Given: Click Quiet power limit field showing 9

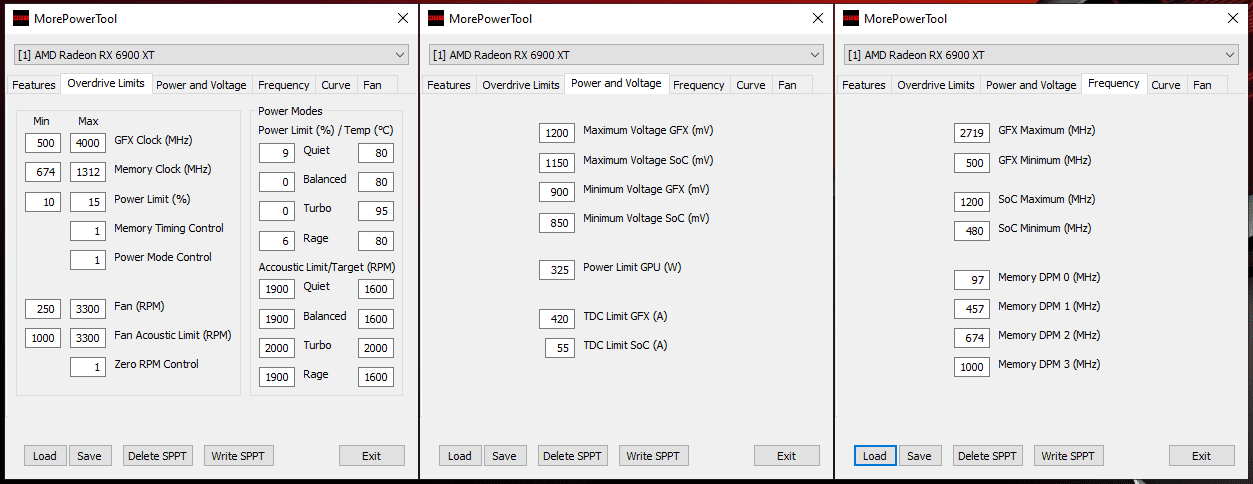Looking at the screenshot, I should pyautogui.click(x=277, y=153).
